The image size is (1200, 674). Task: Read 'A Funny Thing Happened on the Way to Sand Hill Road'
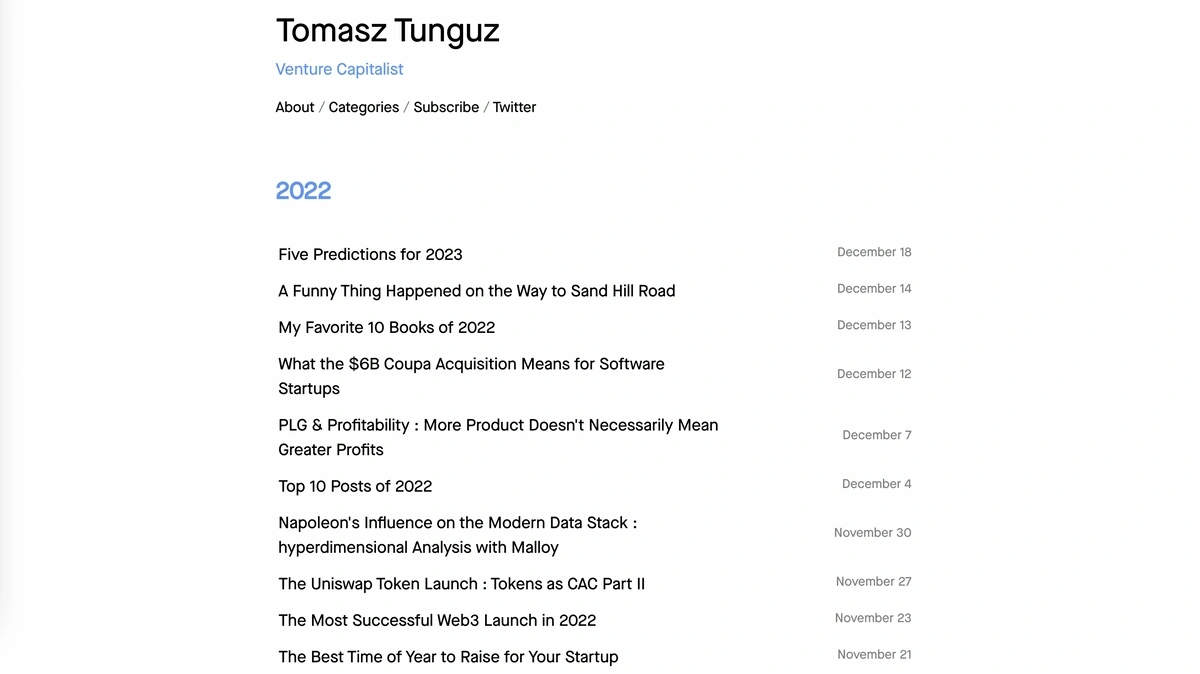point(477,291)
